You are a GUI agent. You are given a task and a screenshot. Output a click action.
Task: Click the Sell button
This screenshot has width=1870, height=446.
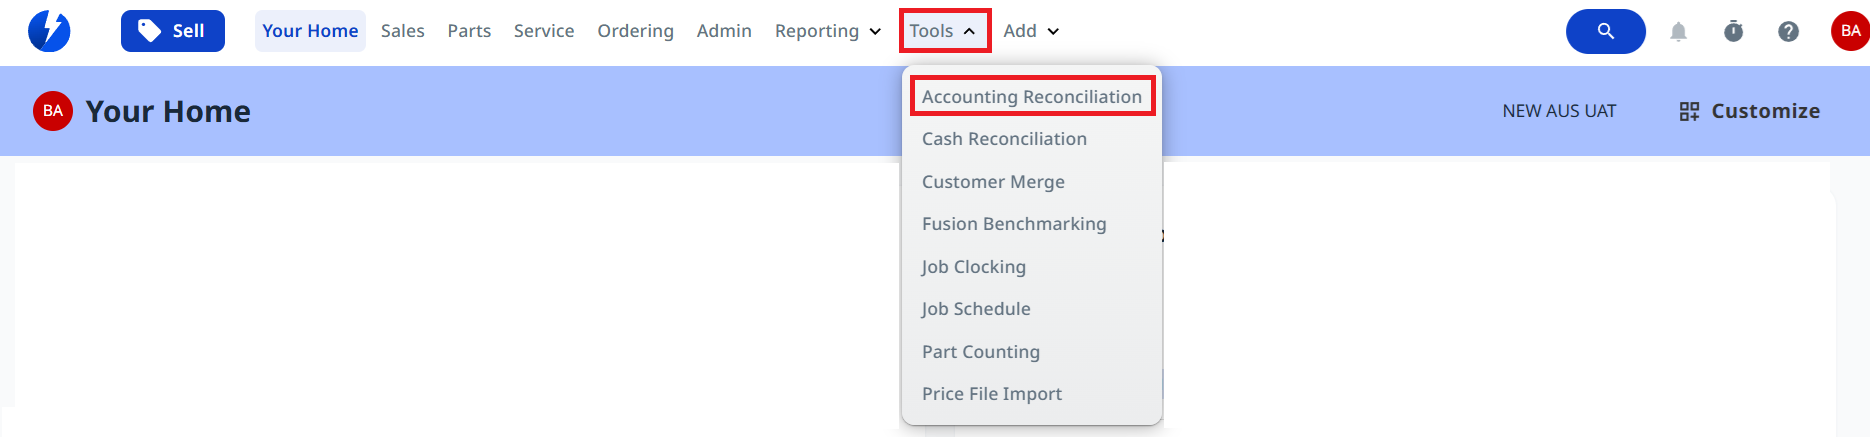tap(172, 31)
